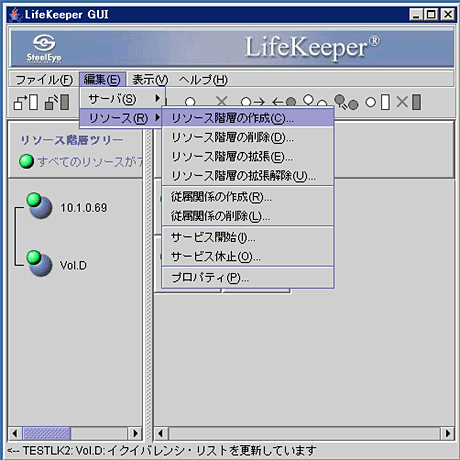The image size is (460, 460).
Task: Click the extend resource arrow toolbar icon
Action: coord(253,102)
